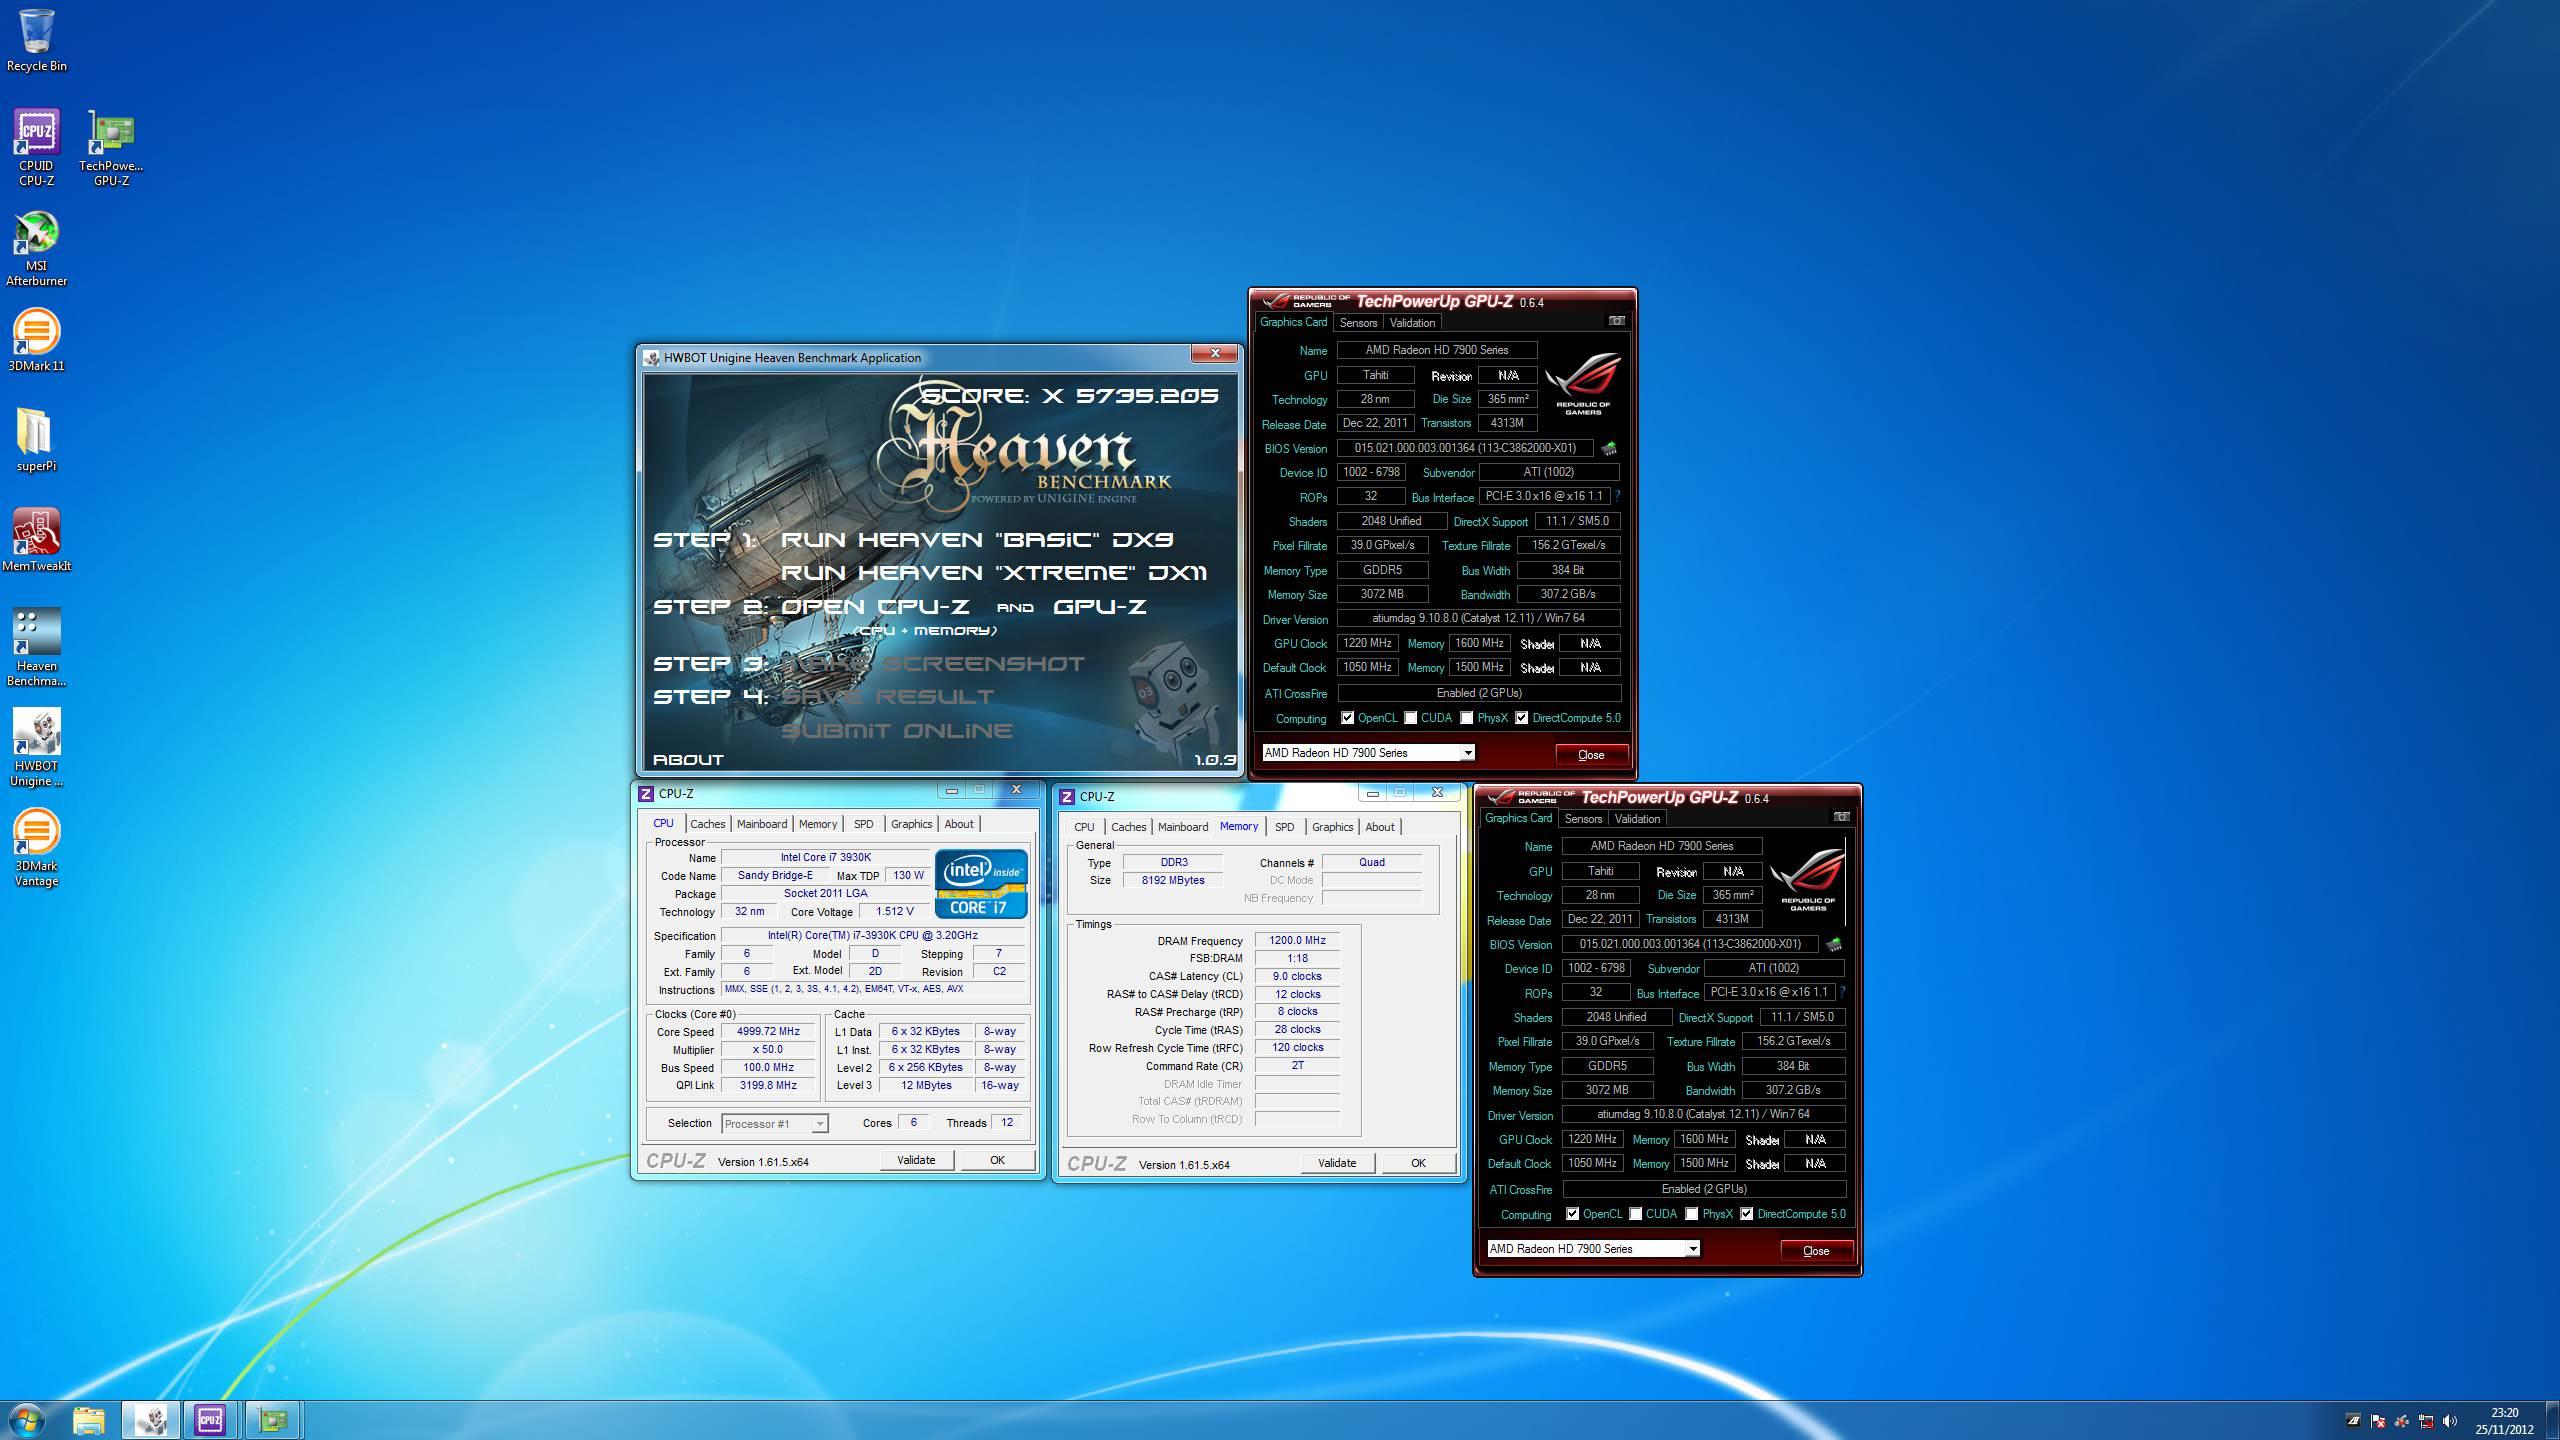Open HWBOT Unigine desktop shortcut
2560x1440 pixels.
click(36, 748)
